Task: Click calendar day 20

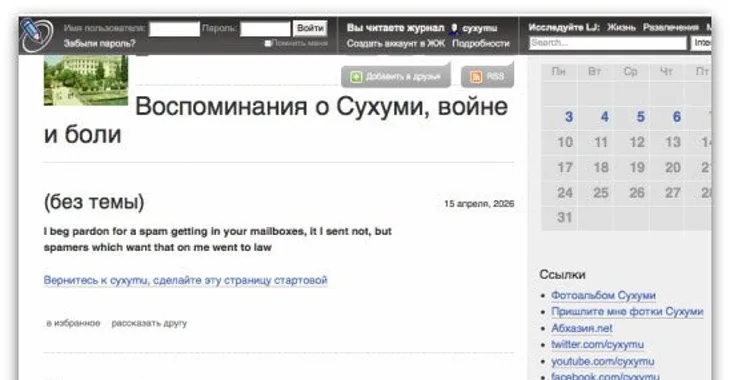Action: [673, 167]
